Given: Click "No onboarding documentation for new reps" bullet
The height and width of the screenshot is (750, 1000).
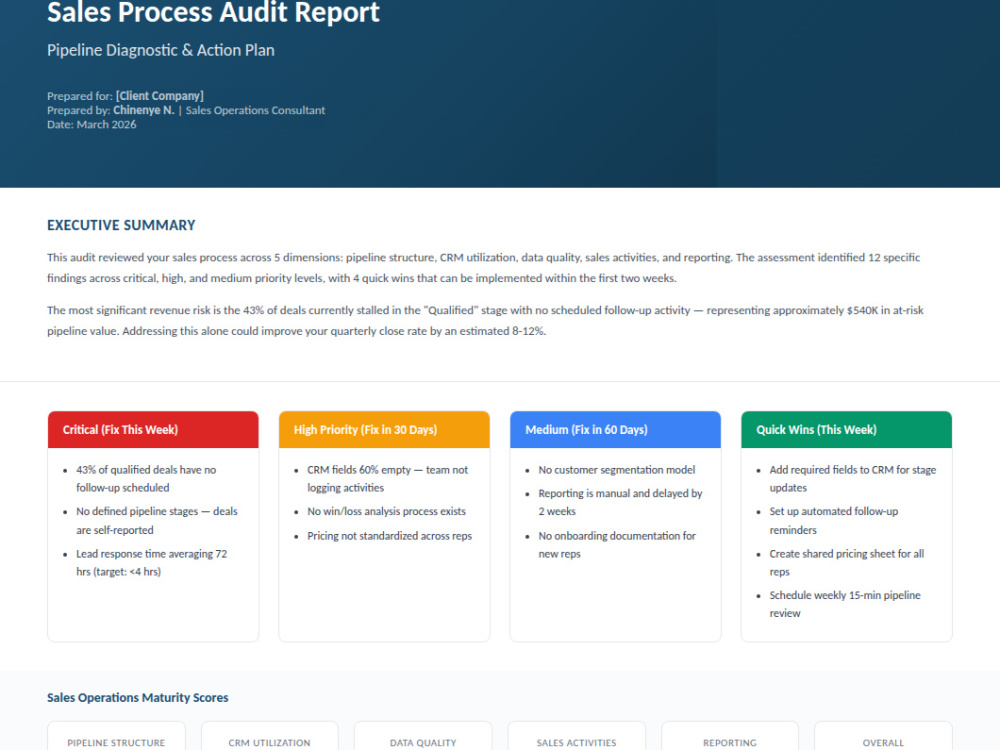Looking at the screenshot, I should coord(617,545).
